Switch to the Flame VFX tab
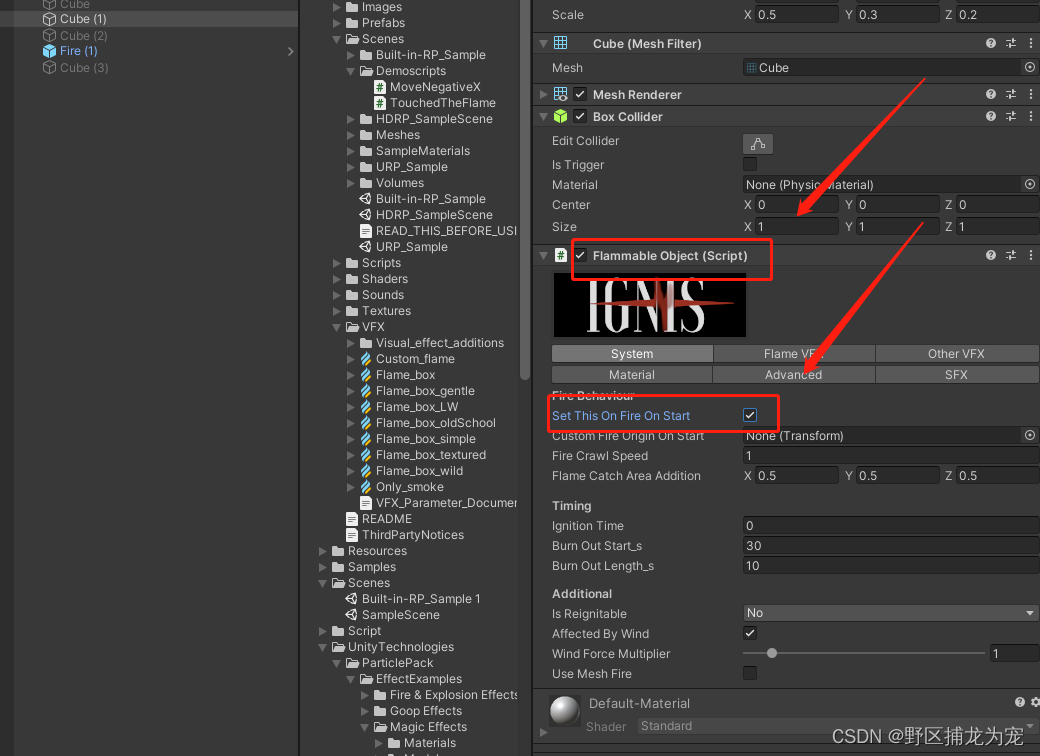 (x=793, y=353)
